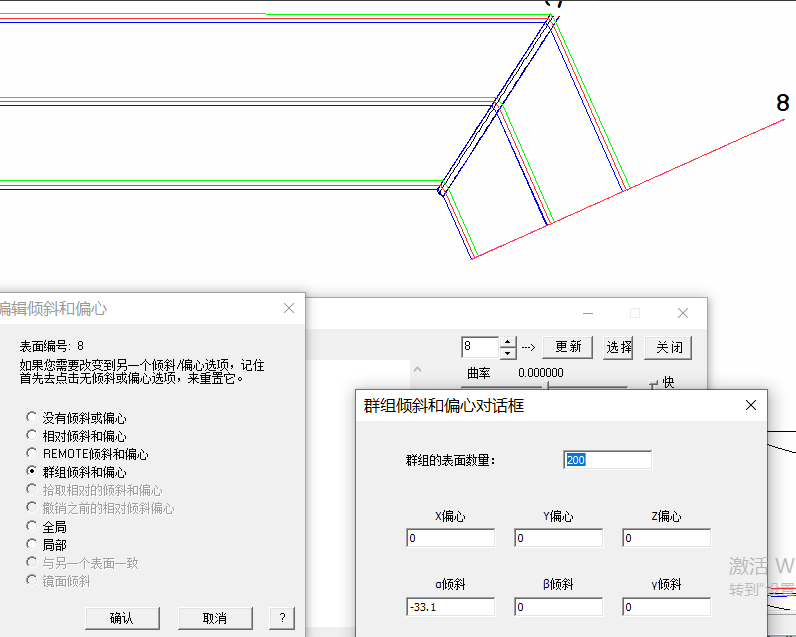Close the 编辑倾斜和偏心 dialog
This screenshot has height=637, width=796.
[289, 308]
